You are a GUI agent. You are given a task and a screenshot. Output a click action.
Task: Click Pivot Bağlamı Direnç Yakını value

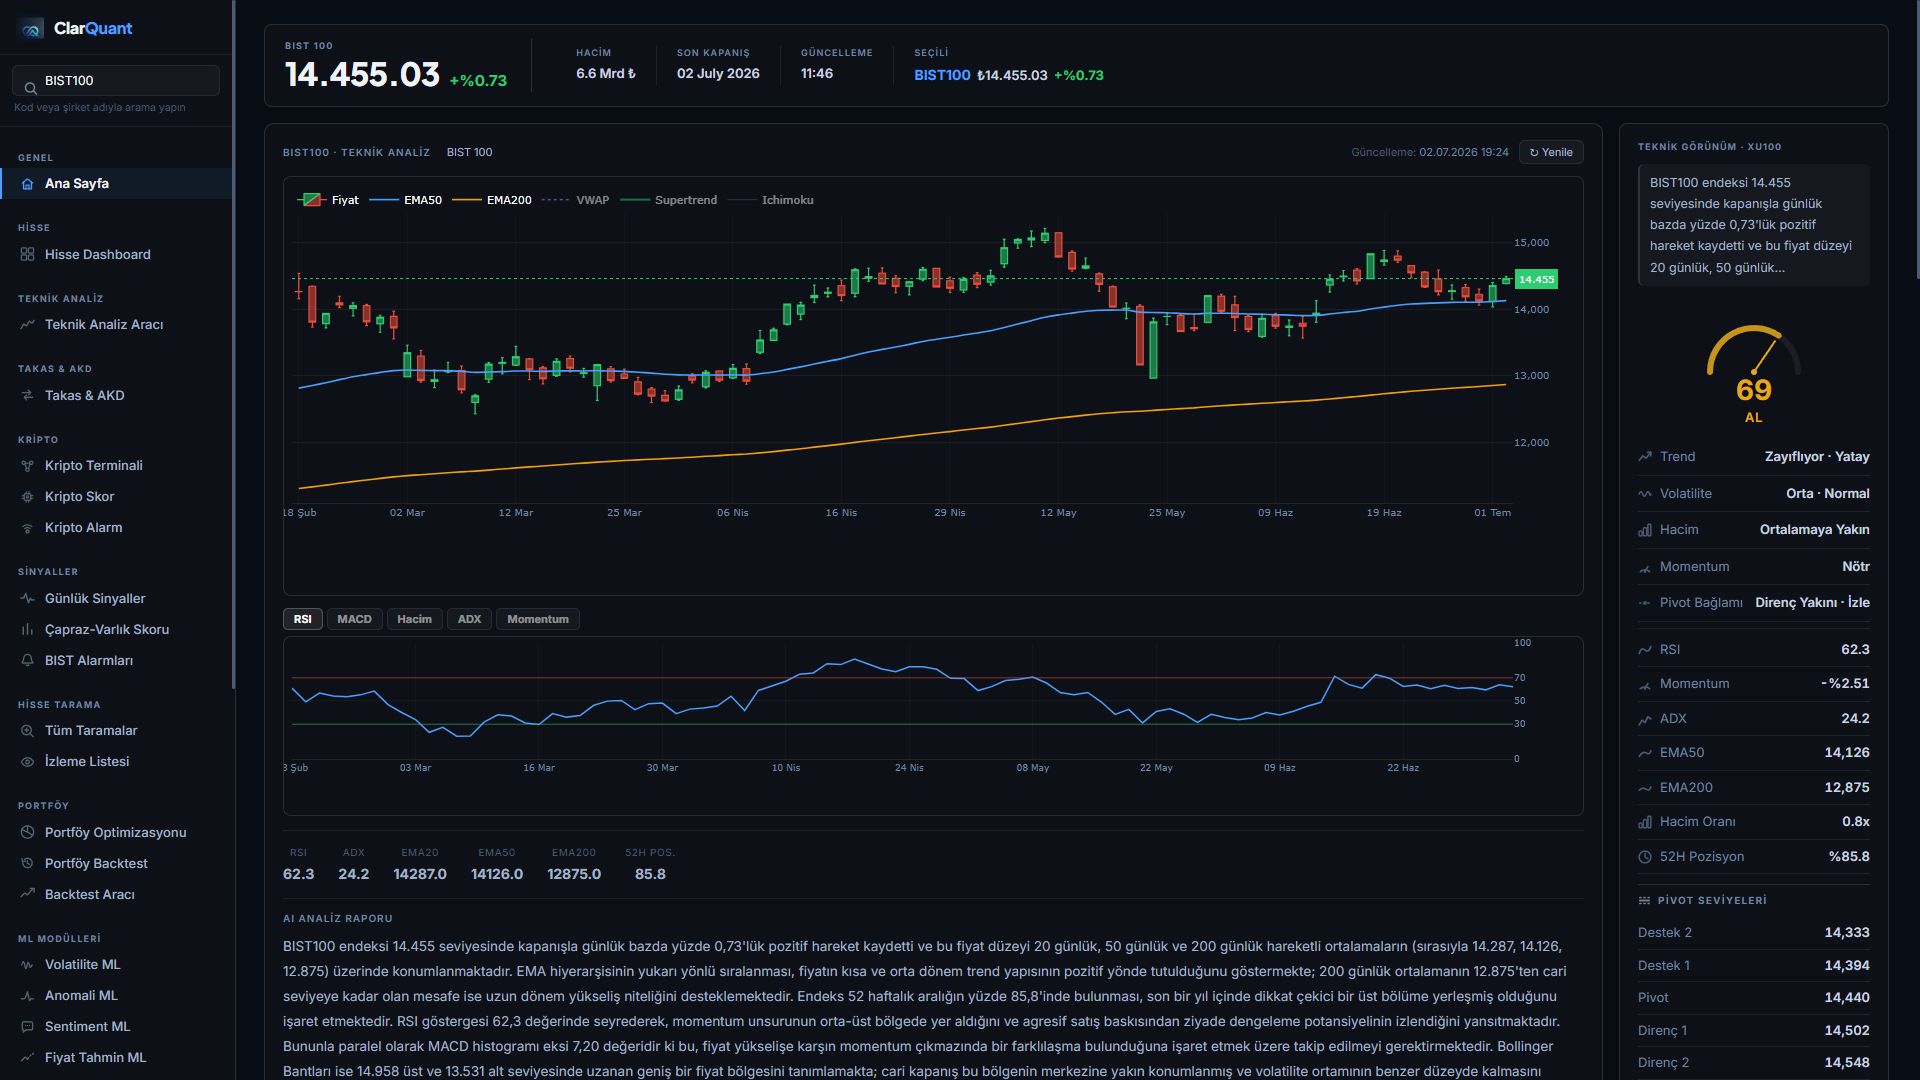pos(1812,603)
